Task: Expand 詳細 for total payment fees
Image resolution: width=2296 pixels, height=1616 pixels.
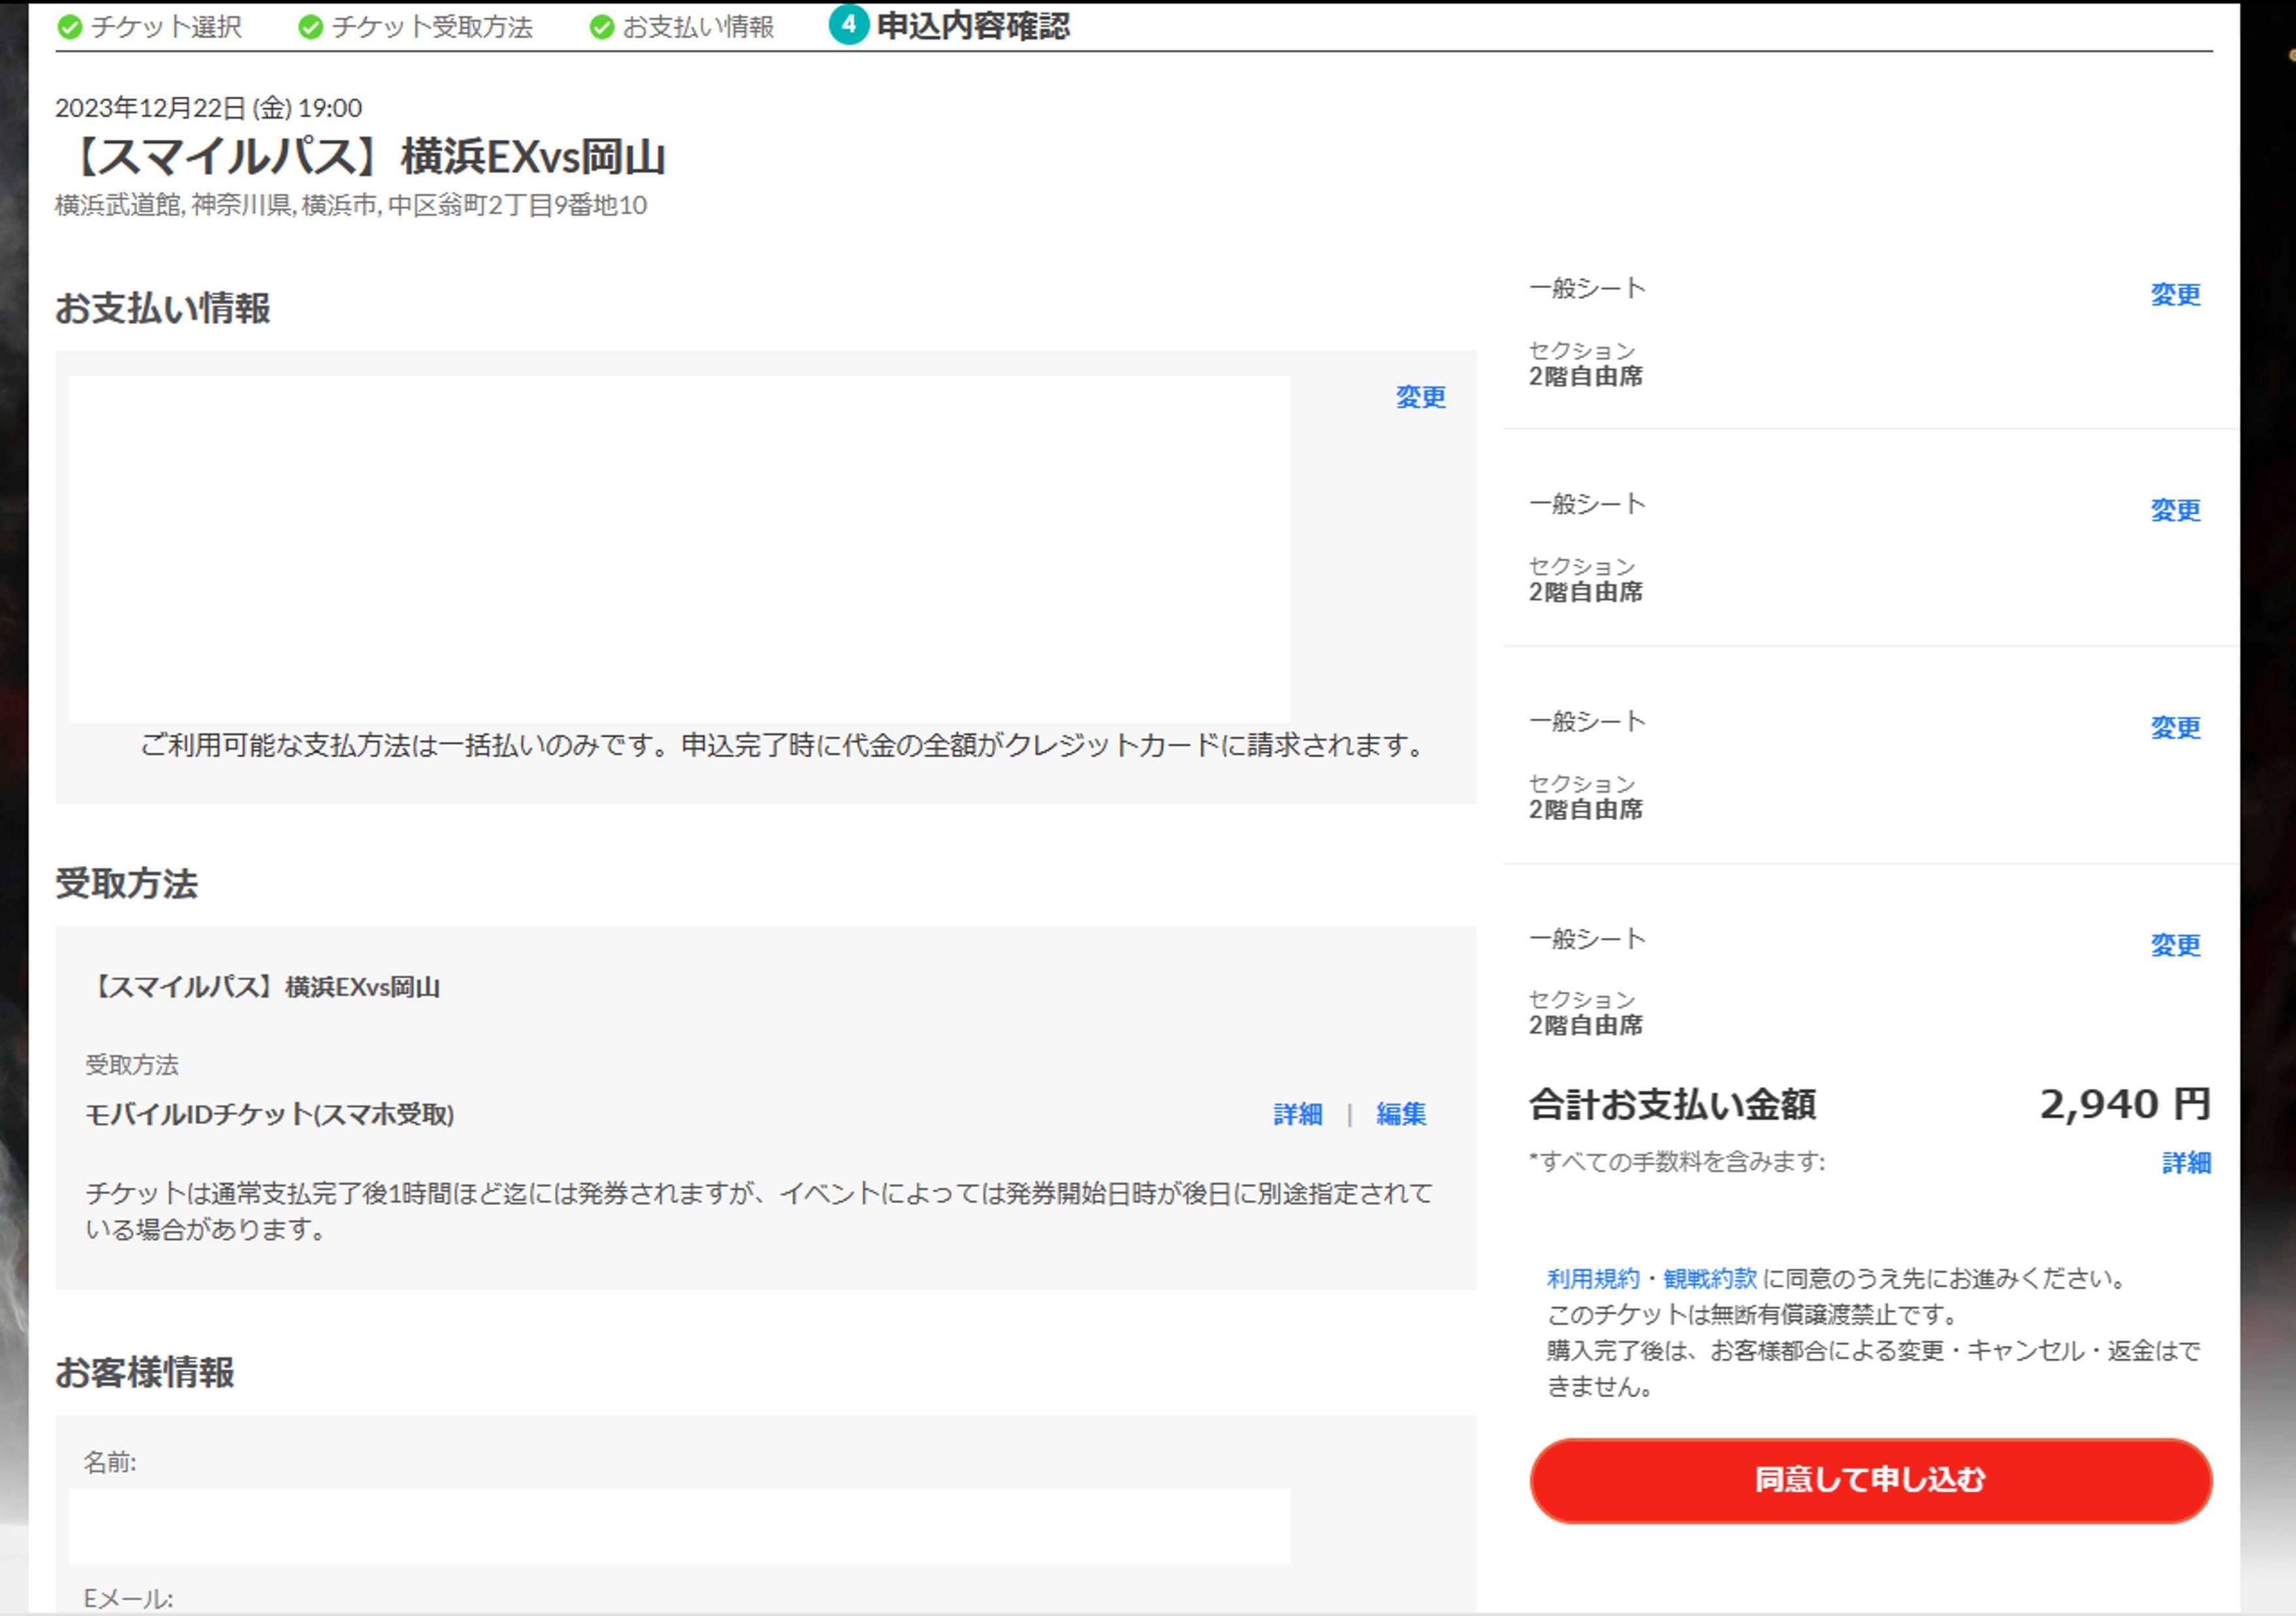Action: tap(2186, 1163)
